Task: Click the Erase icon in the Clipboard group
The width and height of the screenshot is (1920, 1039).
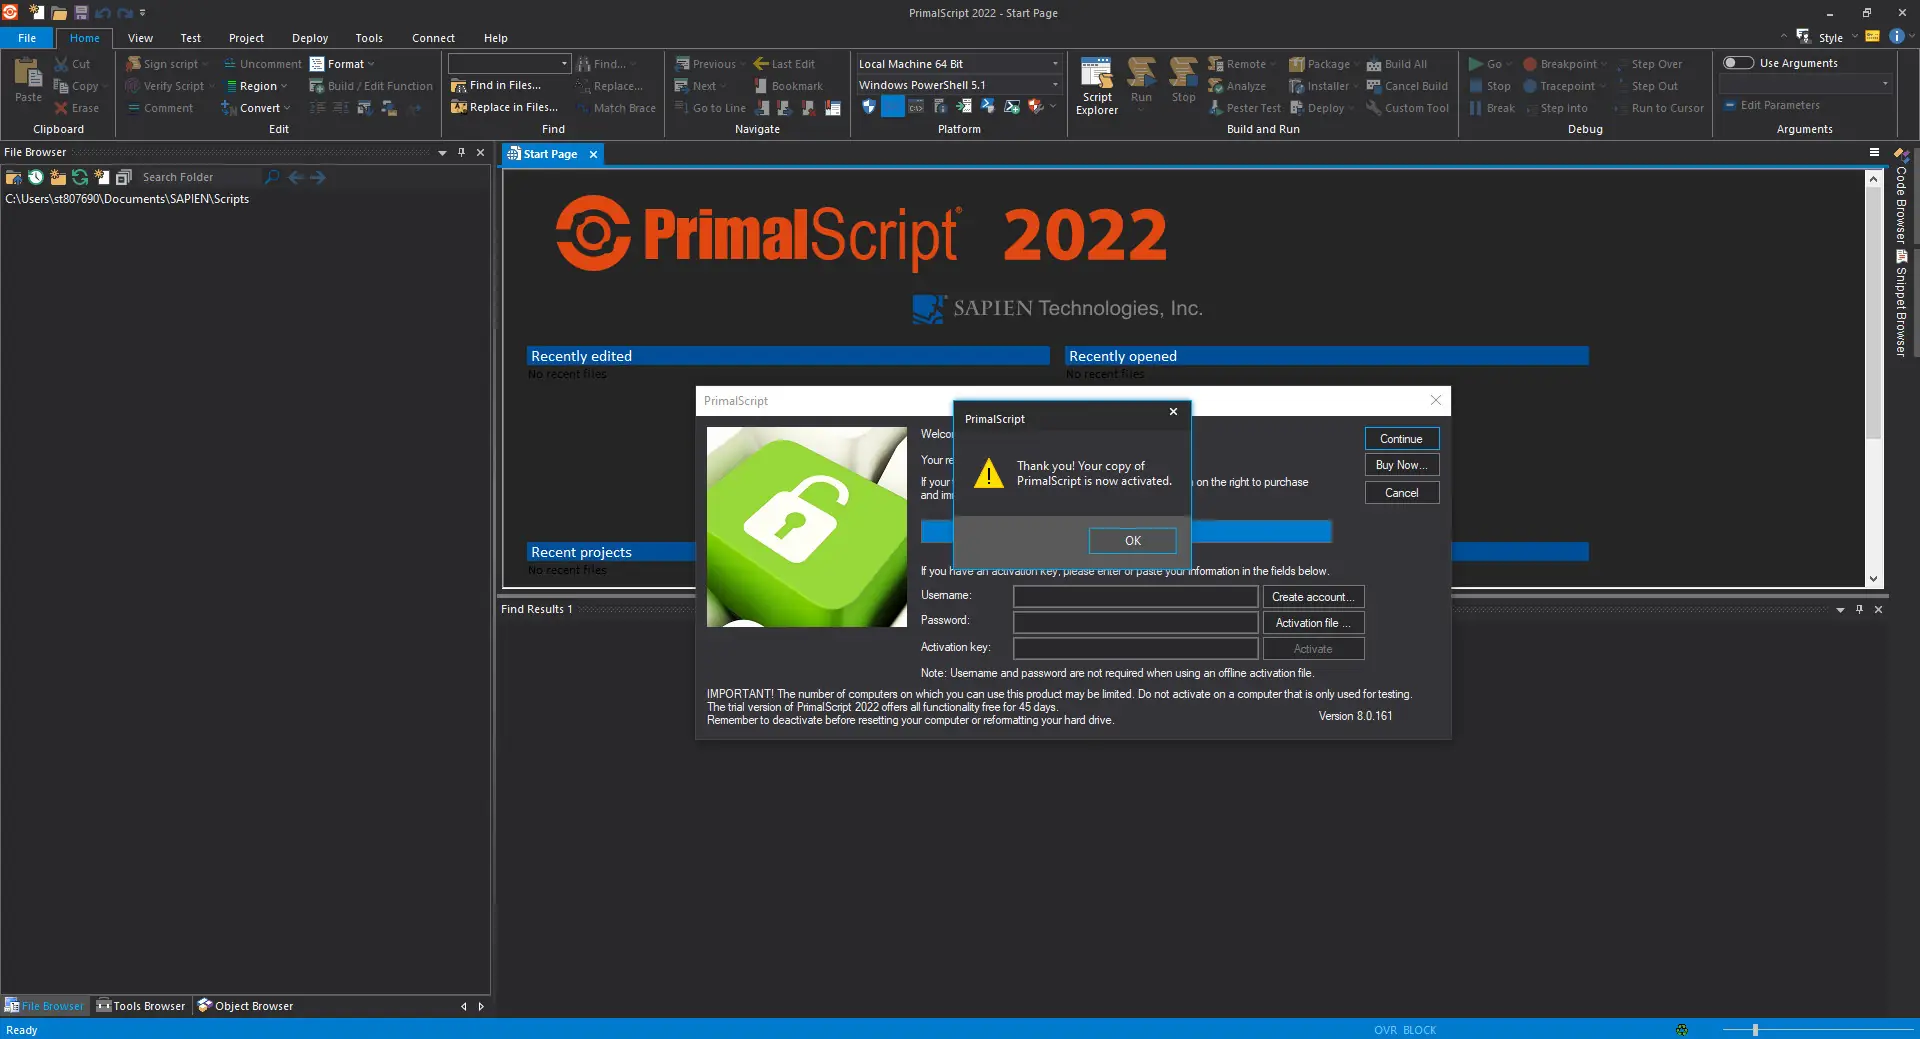Action: click(62, 108)
